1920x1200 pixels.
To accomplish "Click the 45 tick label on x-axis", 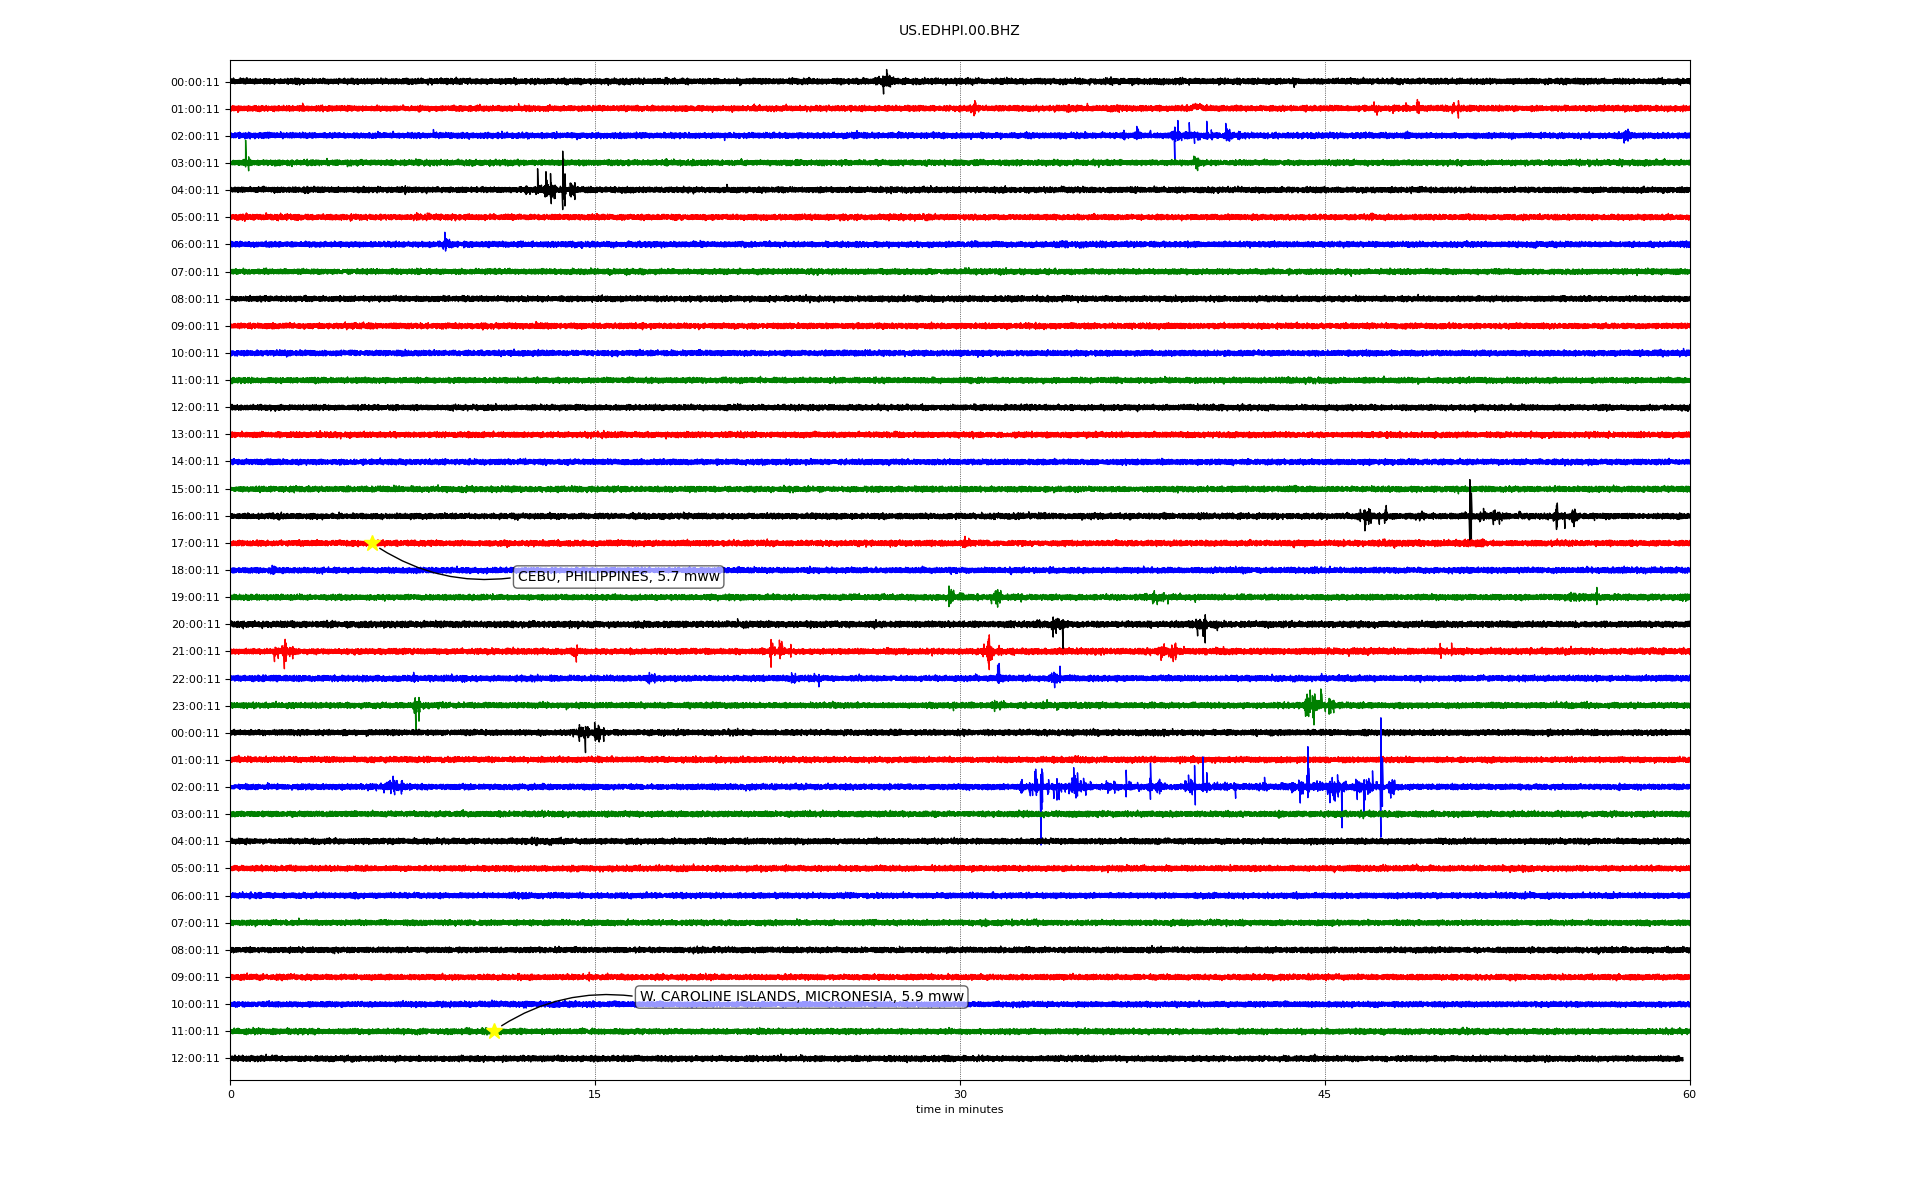I will (1324, 1094).
